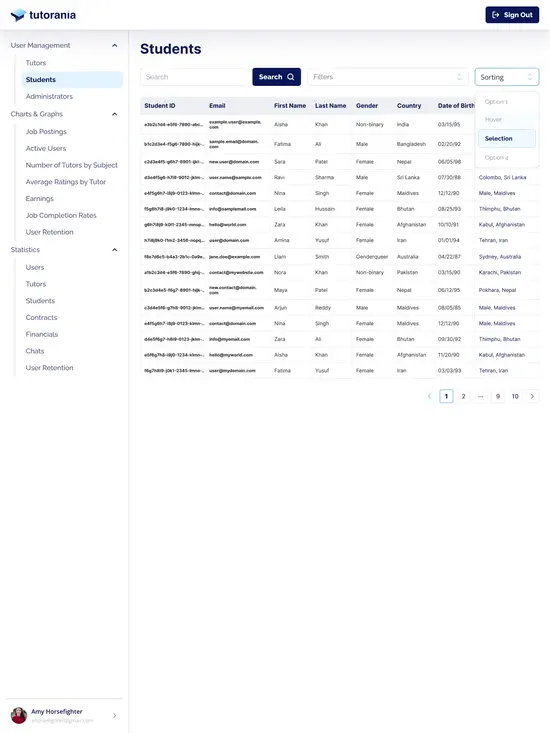Open Earnings chart
Viewport: 550px width, 733px height.
40,199
